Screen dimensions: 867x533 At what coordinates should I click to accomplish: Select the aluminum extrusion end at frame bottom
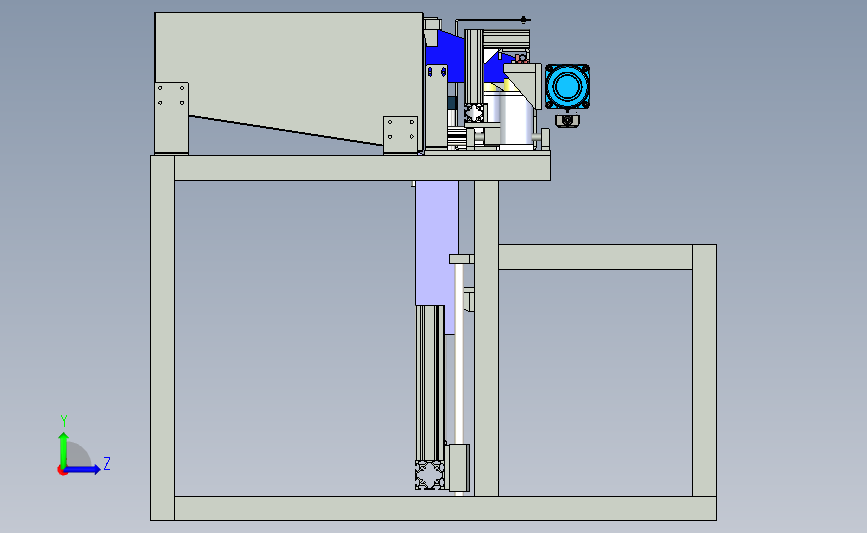[x=430, y=475]
